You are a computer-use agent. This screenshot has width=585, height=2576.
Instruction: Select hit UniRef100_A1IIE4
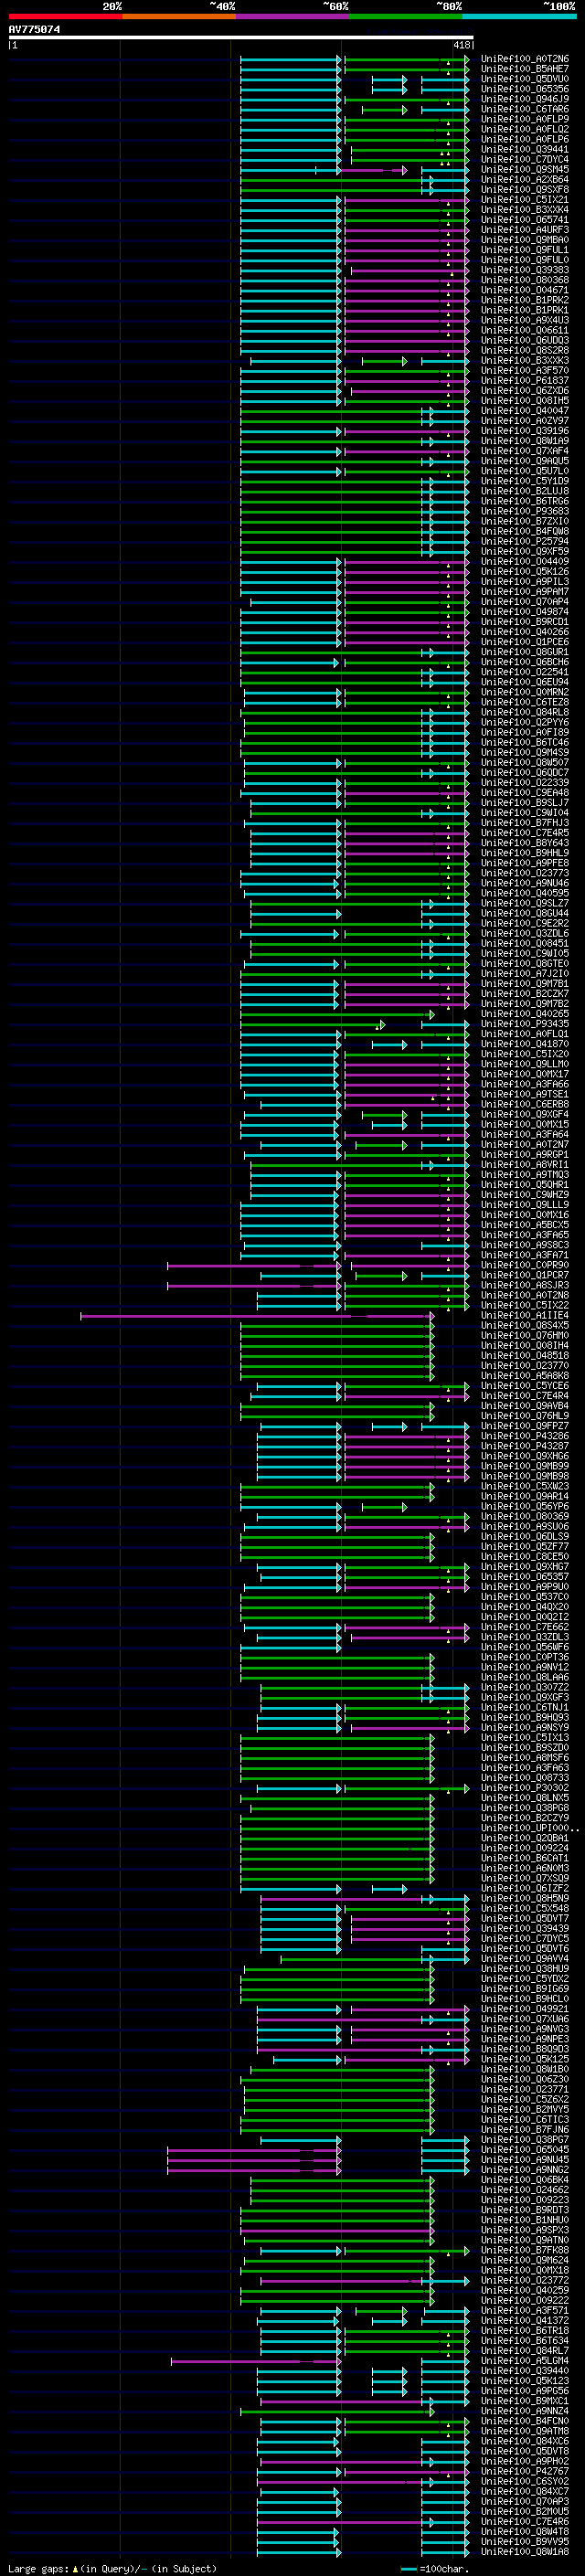525,1315
